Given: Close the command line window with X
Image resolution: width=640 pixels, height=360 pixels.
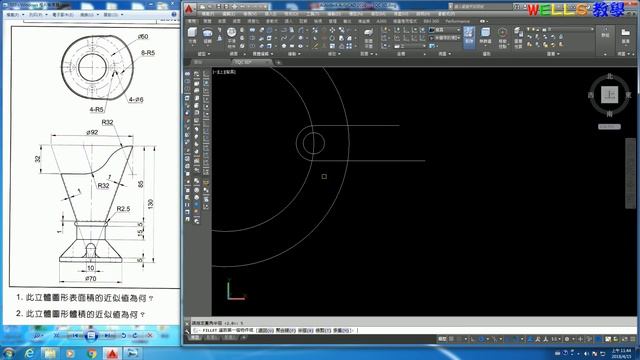Looking at the screenshot, I should 187,323.
